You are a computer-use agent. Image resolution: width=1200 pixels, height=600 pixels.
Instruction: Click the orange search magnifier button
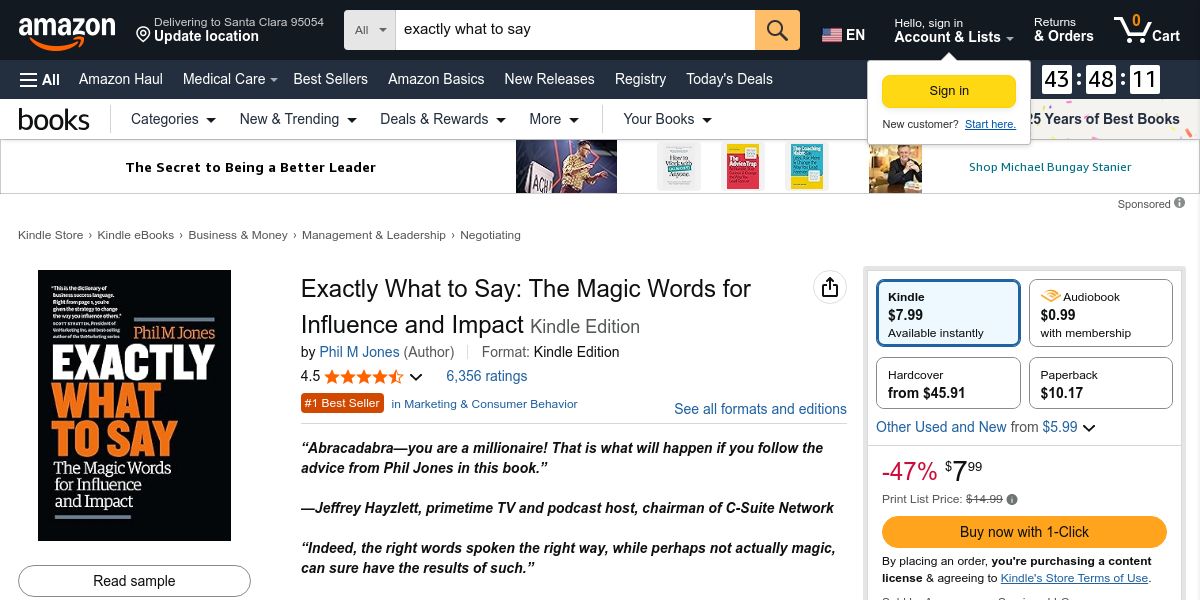[777, 30]
